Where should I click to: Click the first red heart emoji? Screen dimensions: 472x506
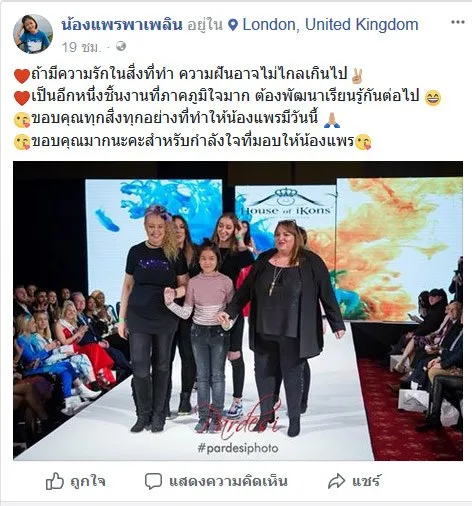(22, 75)
